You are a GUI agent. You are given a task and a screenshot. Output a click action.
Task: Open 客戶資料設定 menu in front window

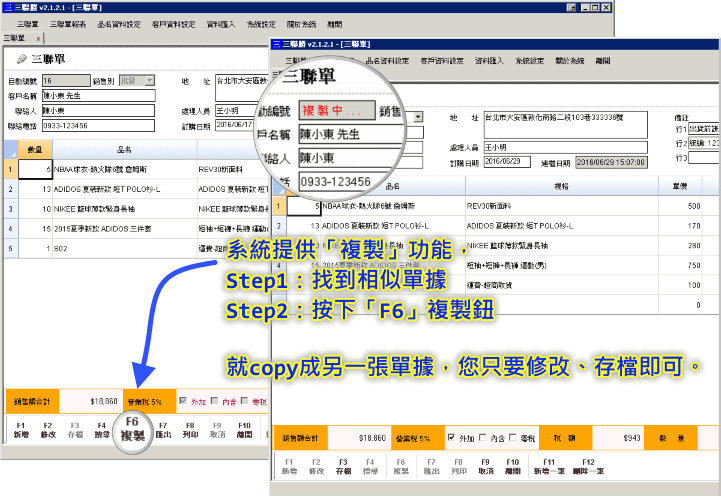tap(442, 61)
